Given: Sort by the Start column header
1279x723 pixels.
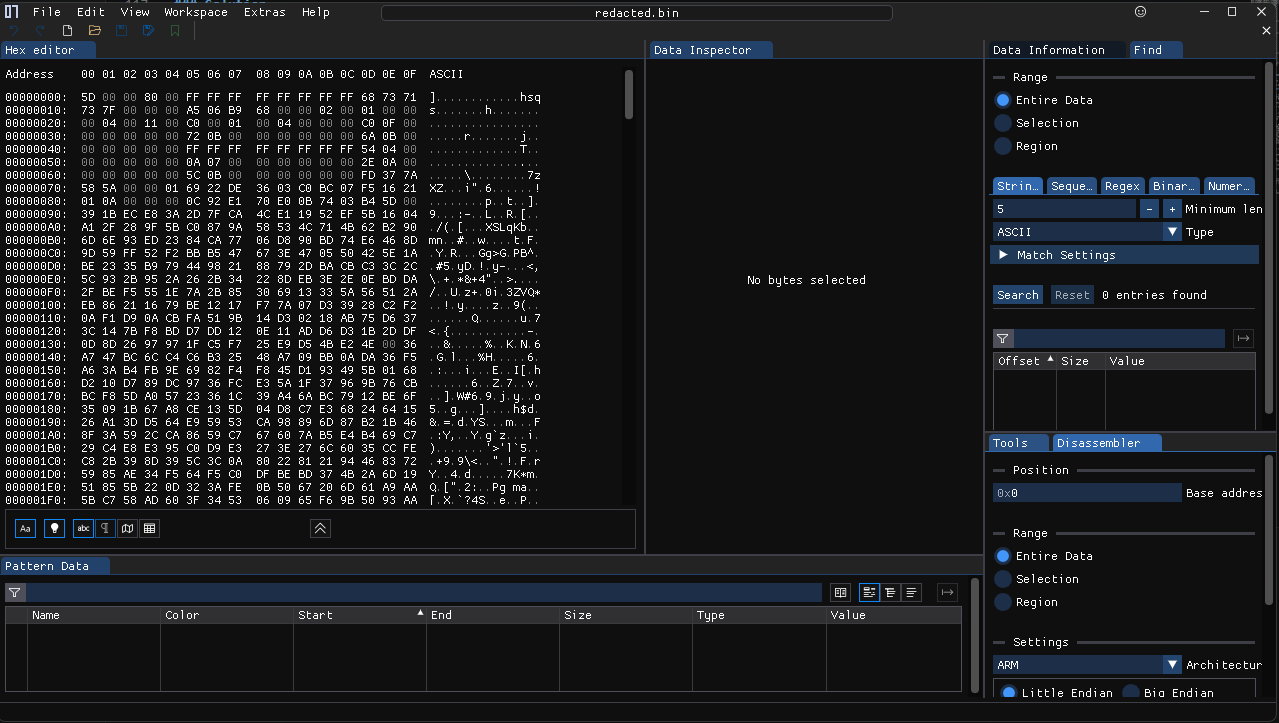Looking at the screenshot, I should click(359, 615).
